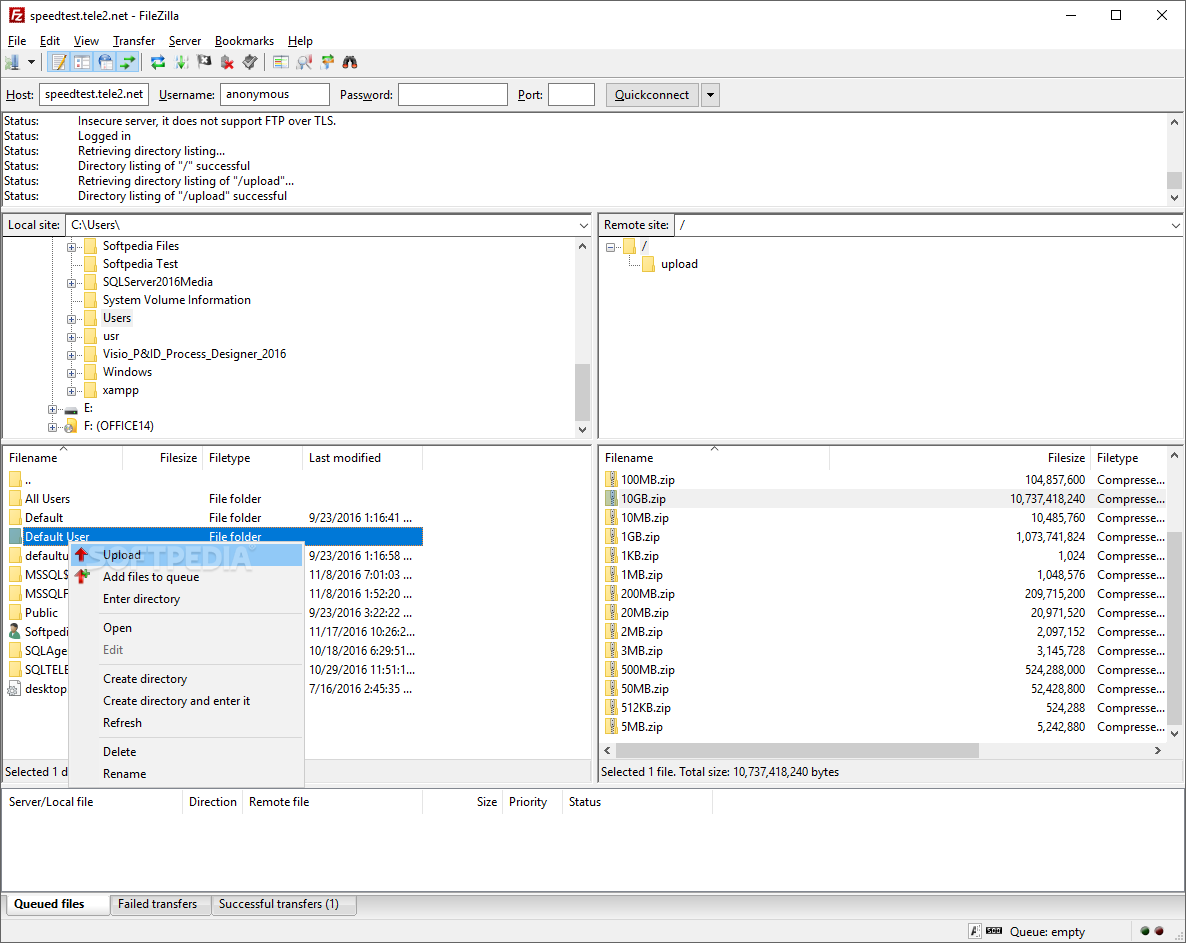The image size is (1186, 943).
Task: Sort remote list by Filesize column header
Action: [x=959, y=458]
